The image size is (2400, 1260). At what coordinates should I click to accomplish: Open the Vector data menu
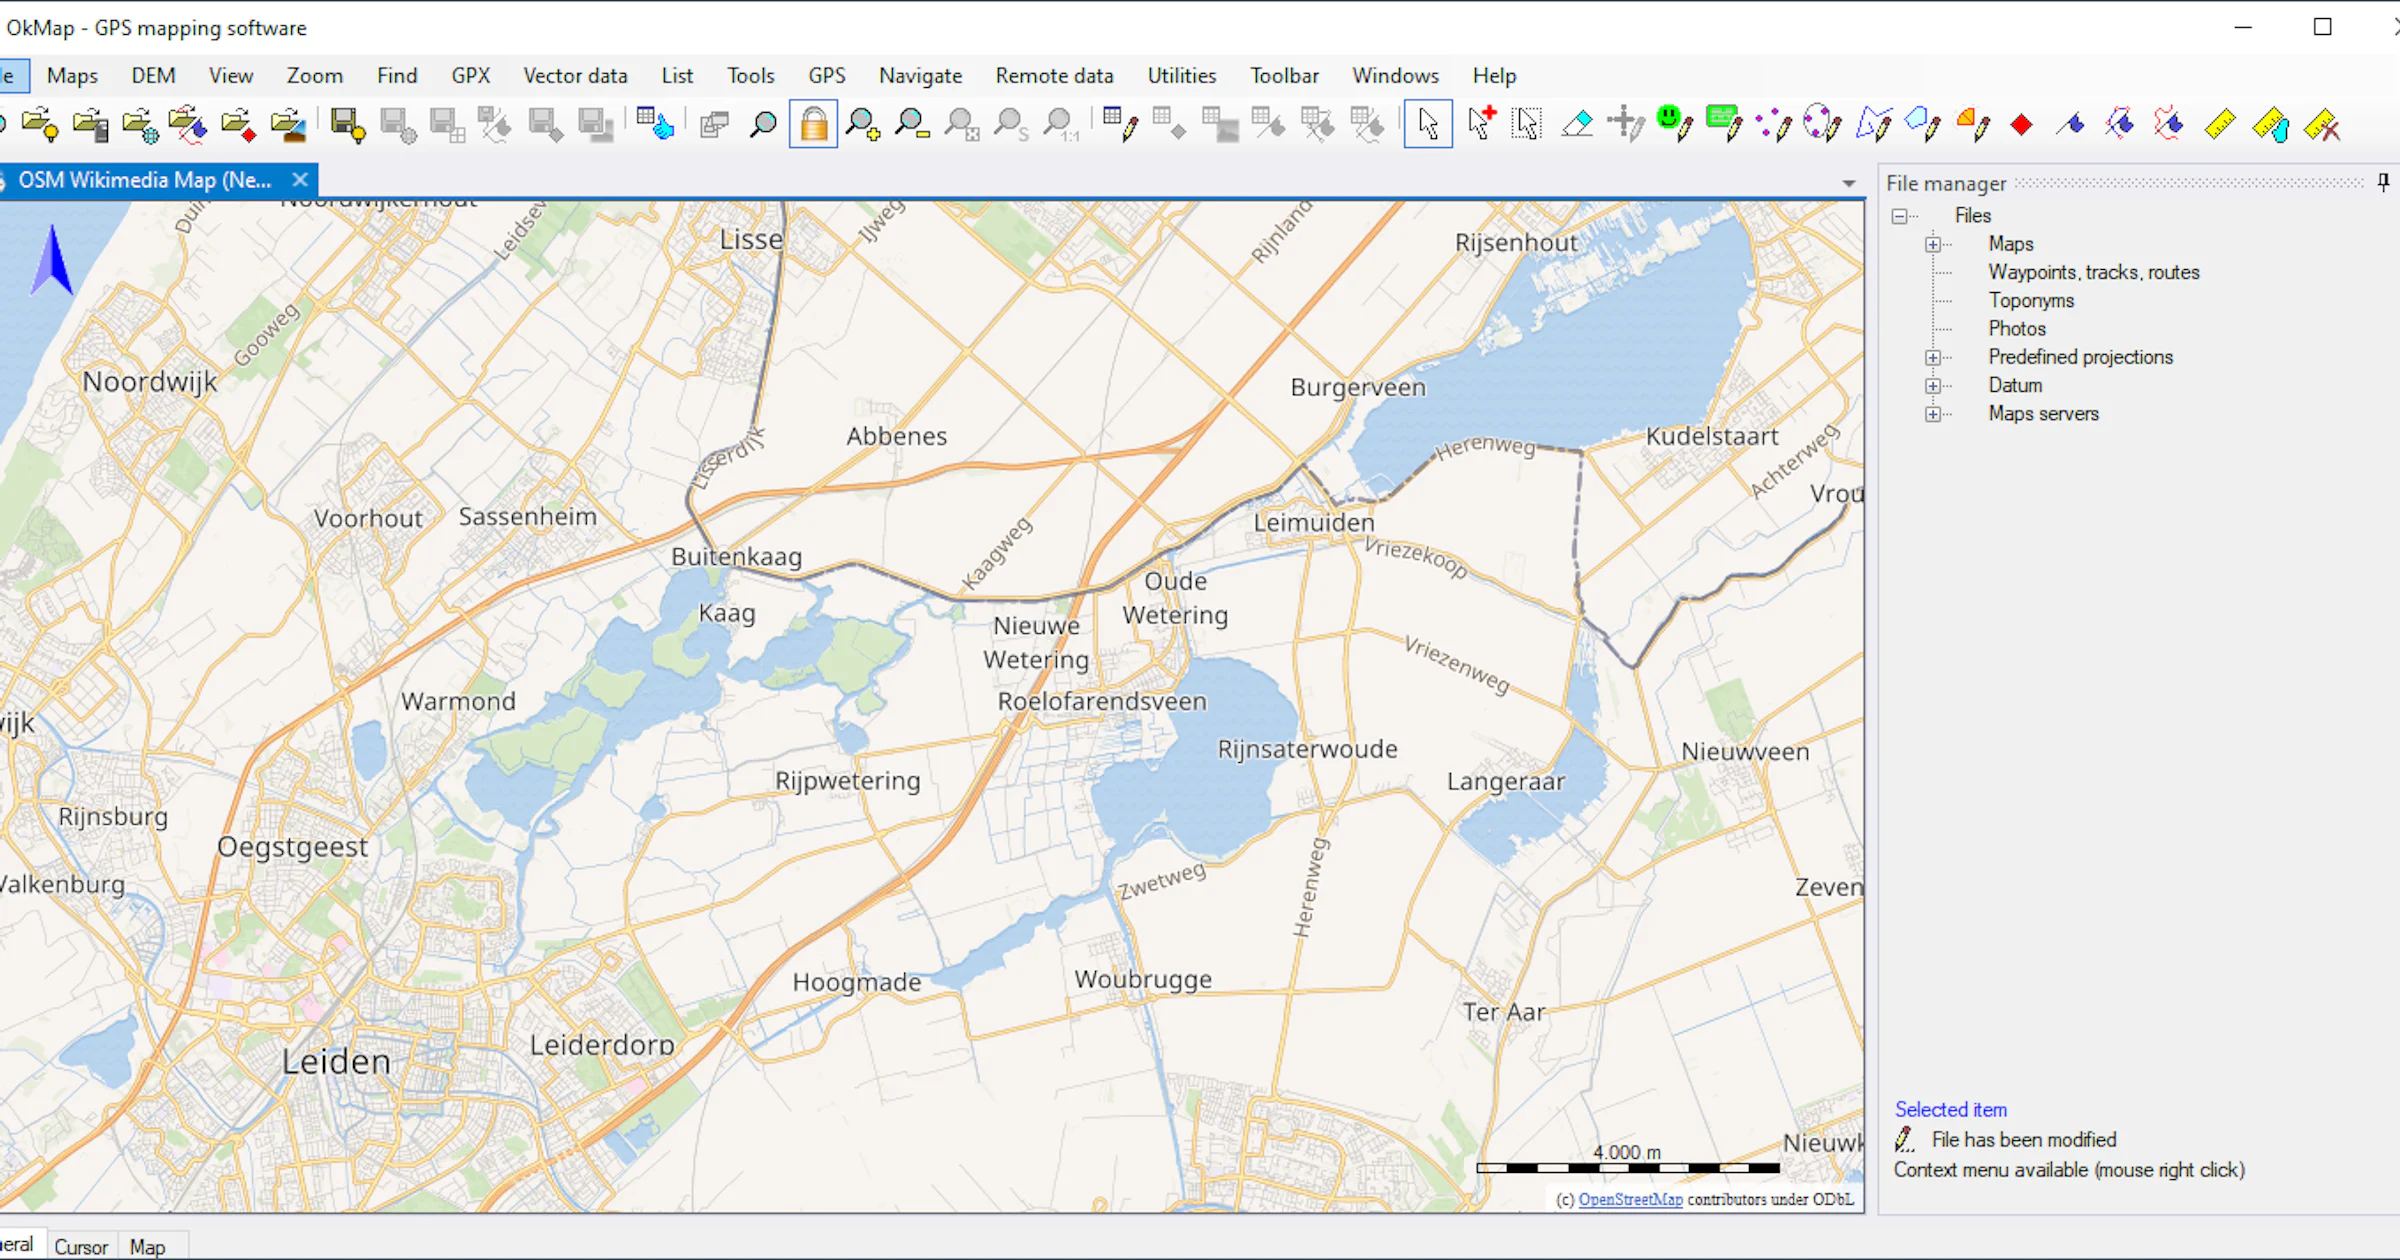pyautogui.click(x=575, y=76)
